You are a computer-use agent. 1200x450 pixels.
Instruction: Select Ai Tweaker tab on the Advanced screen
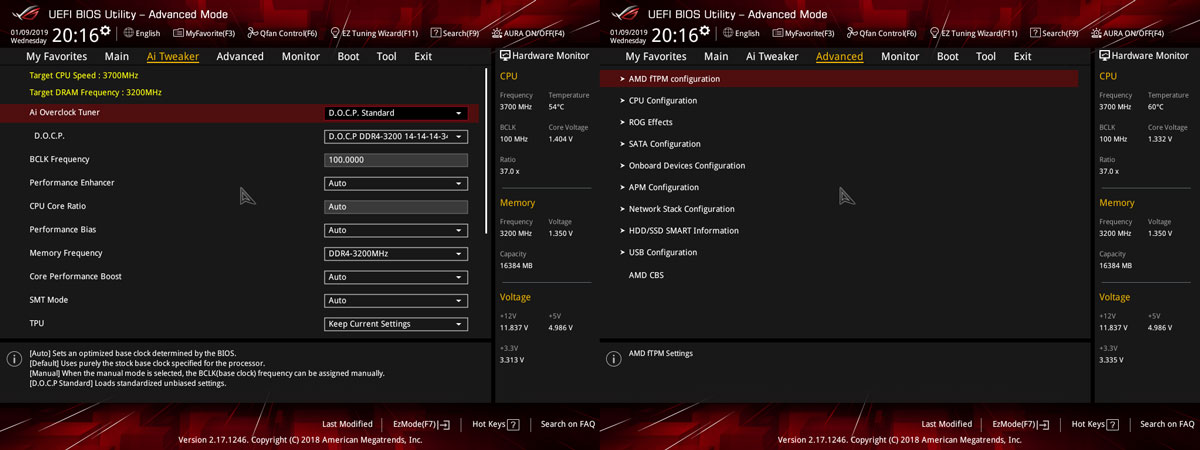pos(772,57)
